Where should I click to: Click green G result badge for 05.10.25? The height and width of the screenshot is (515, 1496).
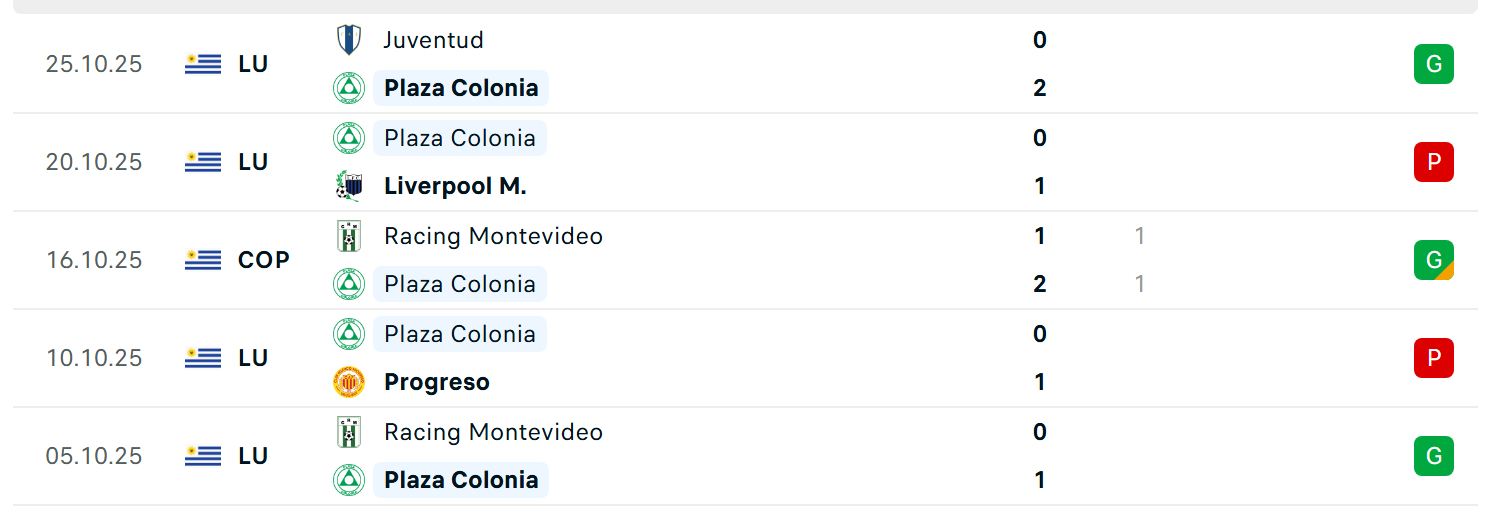tap(1433, 456)
